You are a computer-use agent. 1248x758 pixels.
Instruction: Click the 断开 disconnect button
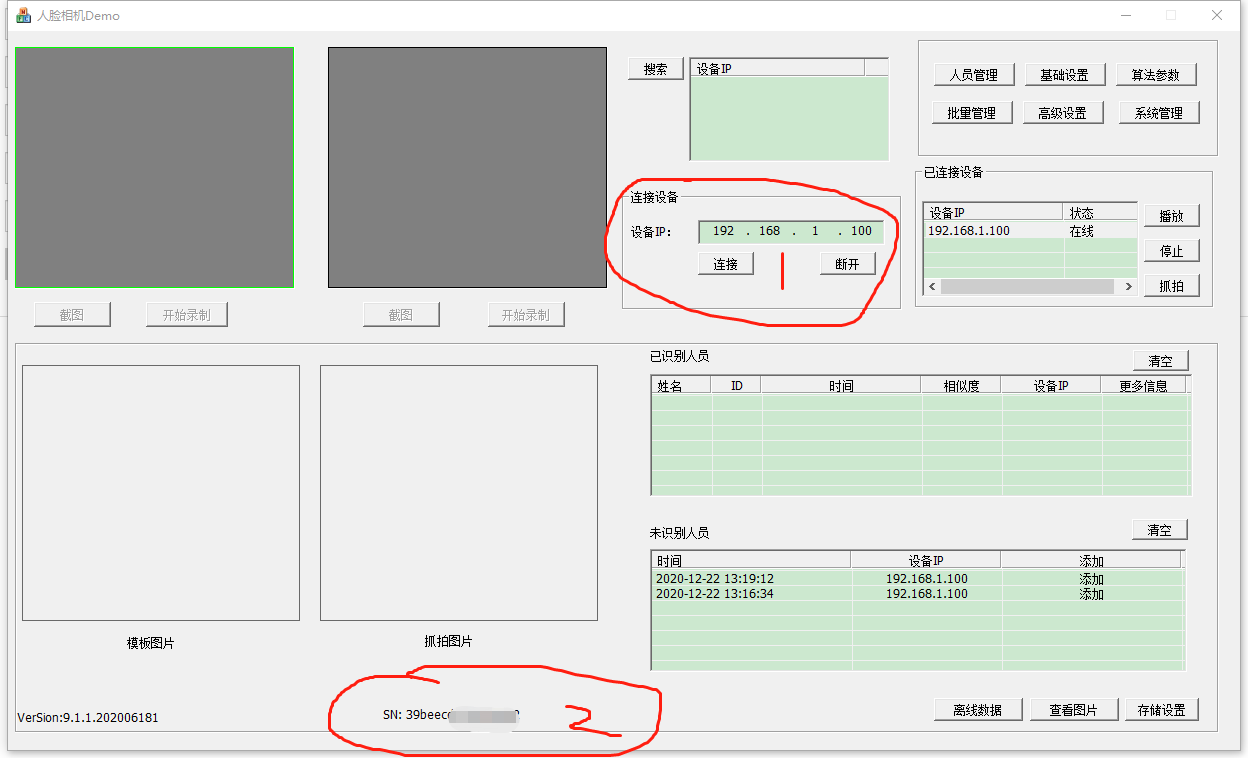(847, 264)
